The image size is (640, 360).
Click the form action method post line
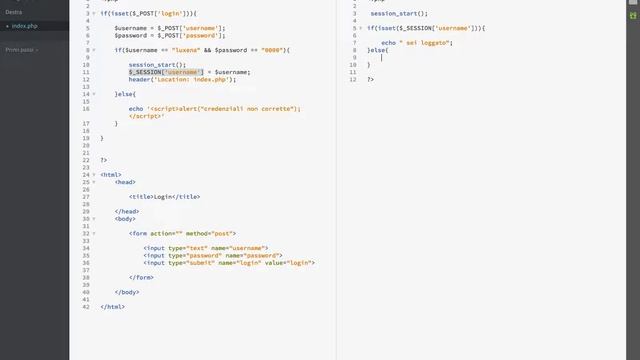point(182,233)
